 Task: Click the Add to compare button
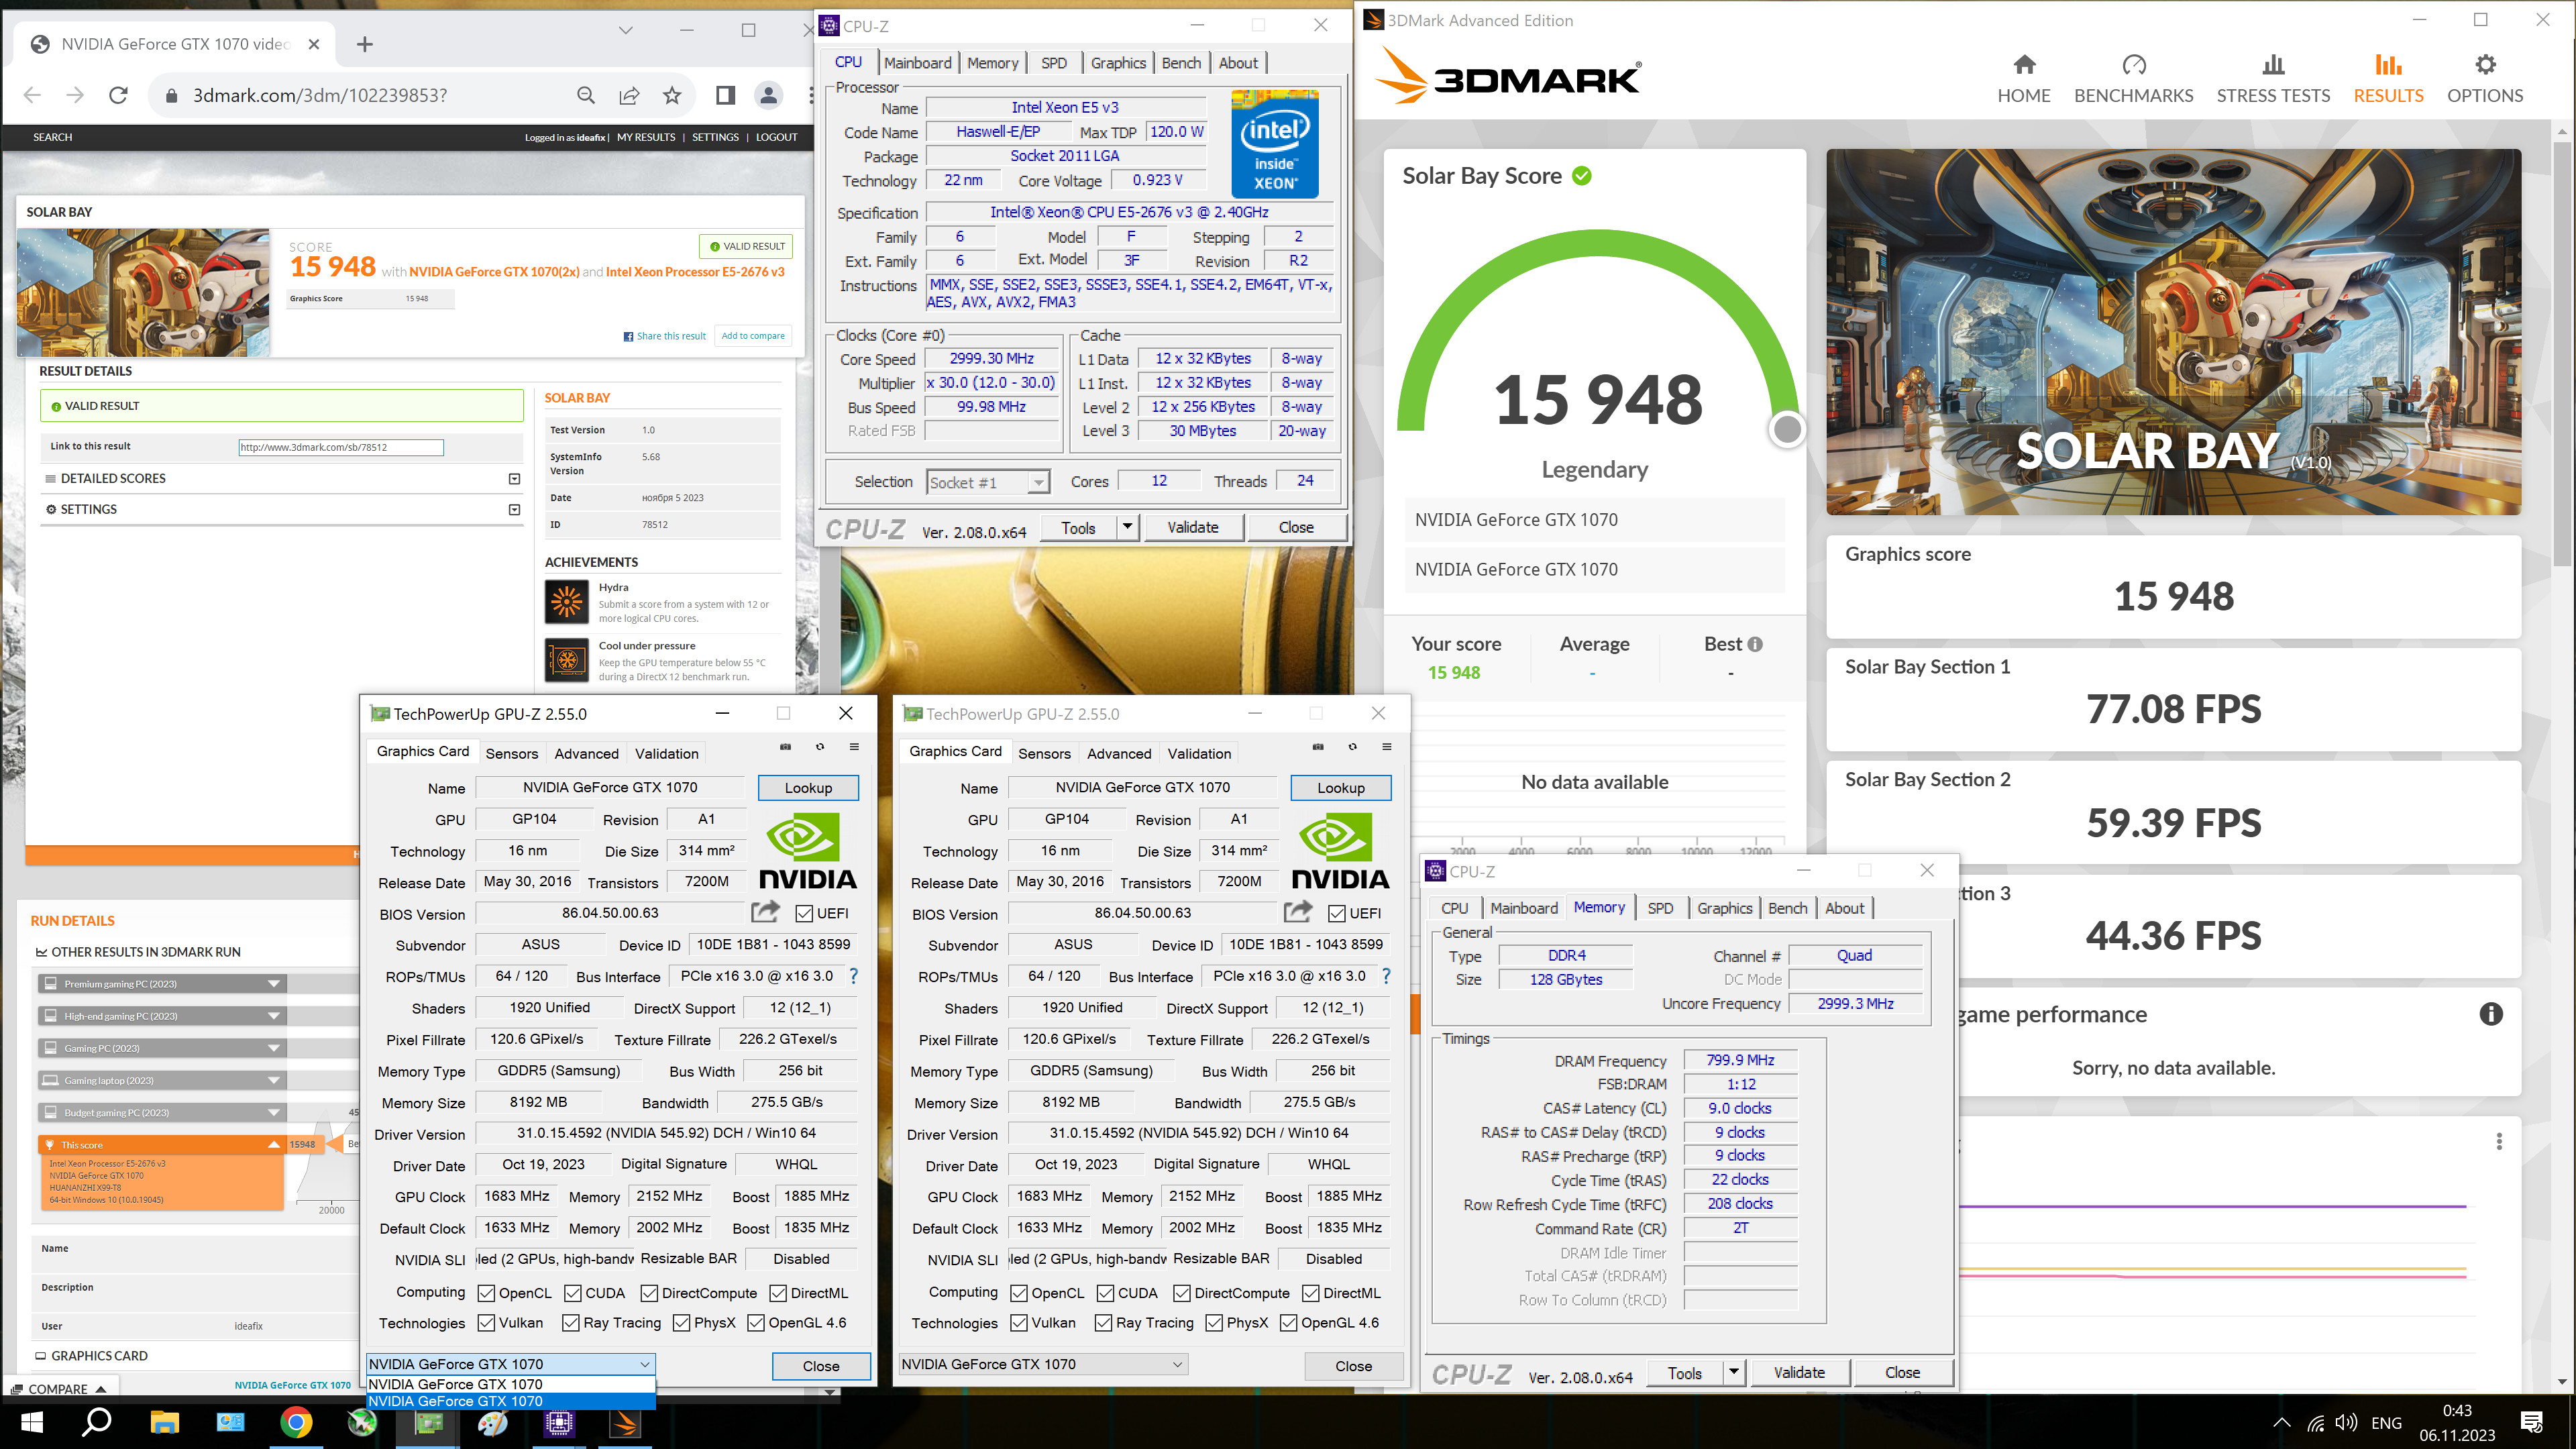pyautogui.click(x=753, y=336)
